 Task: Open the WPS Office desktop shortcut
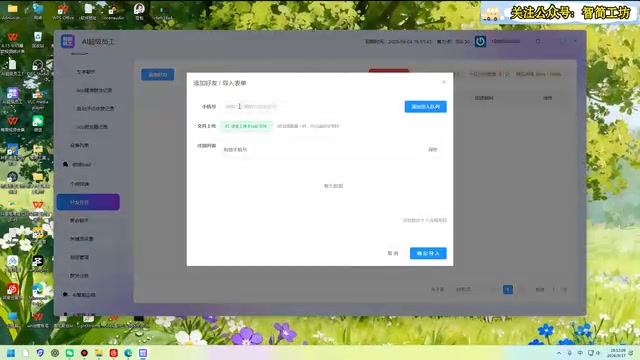[63, 11]
